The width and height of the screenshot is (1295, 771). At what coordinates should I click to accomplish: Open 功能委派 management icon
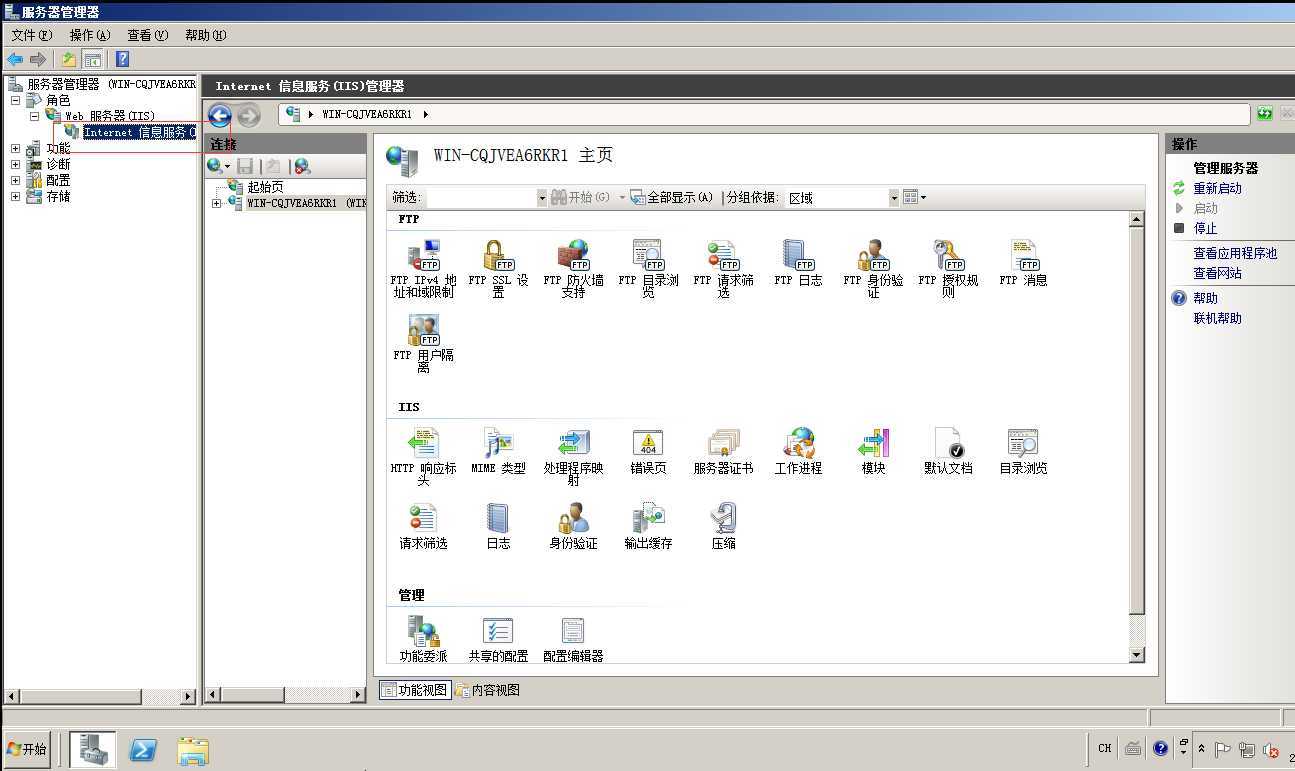[x=423, y=638]
